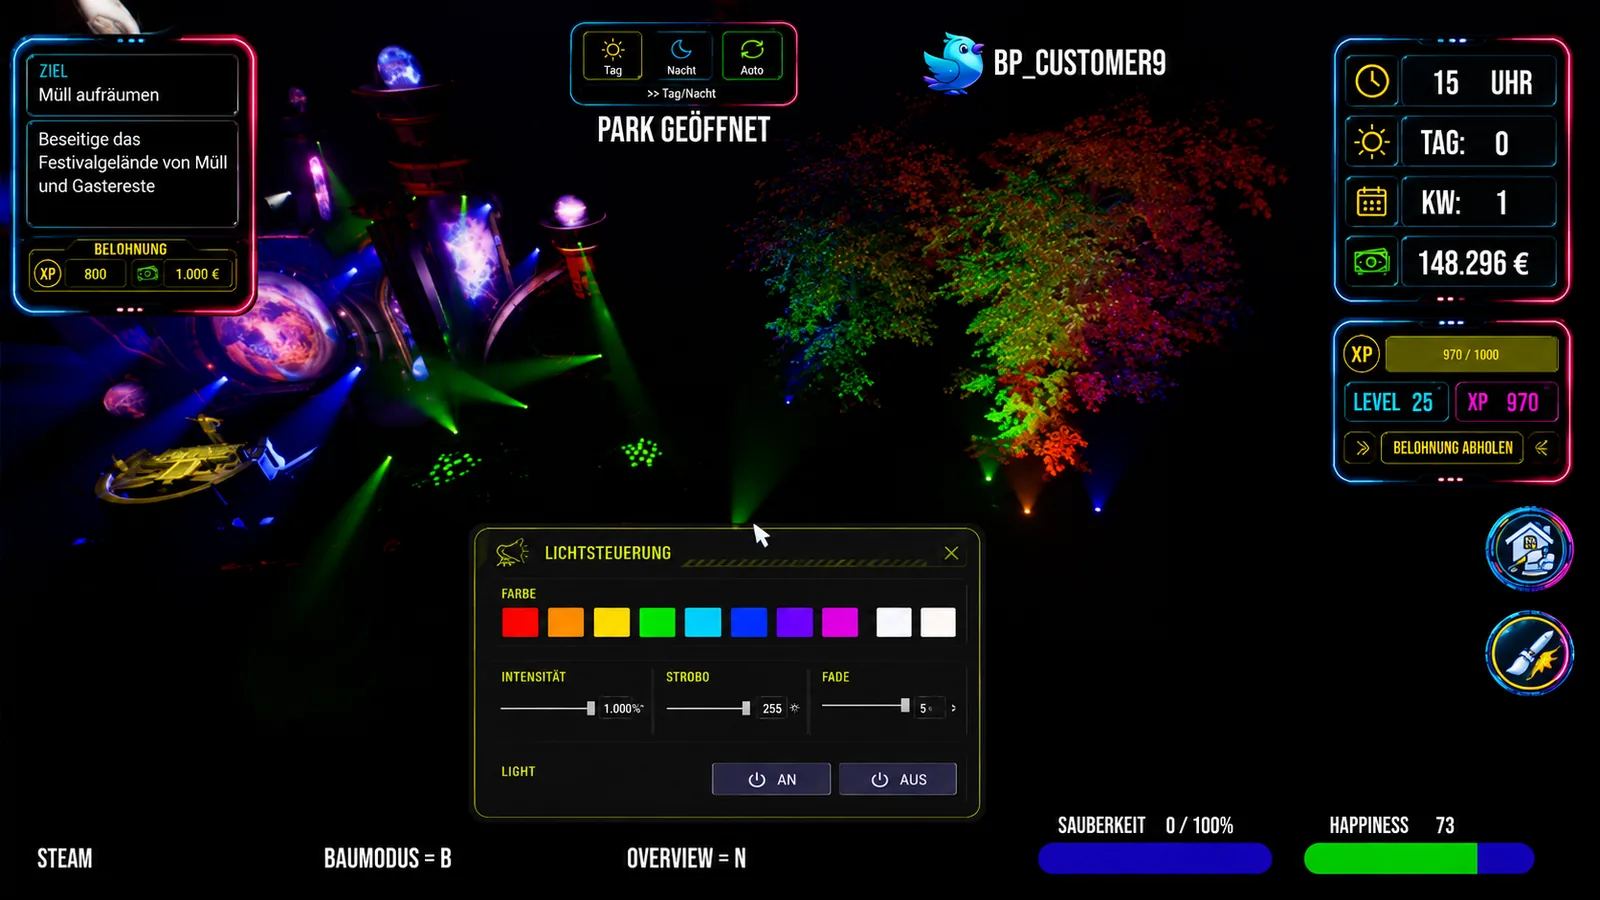Click the strobe sun icon beside 255
1600x900 pixels.
795,708
